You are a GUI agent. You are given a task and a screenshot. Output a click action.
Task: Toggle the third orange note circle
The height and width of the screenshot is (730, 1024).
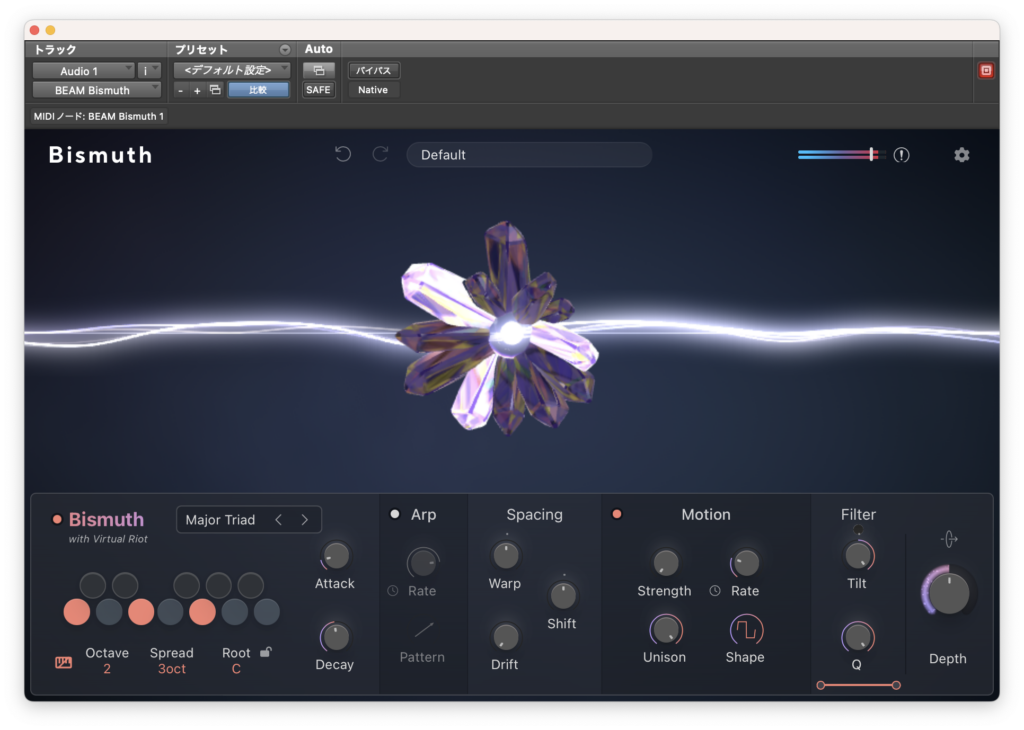click(202, 612)
